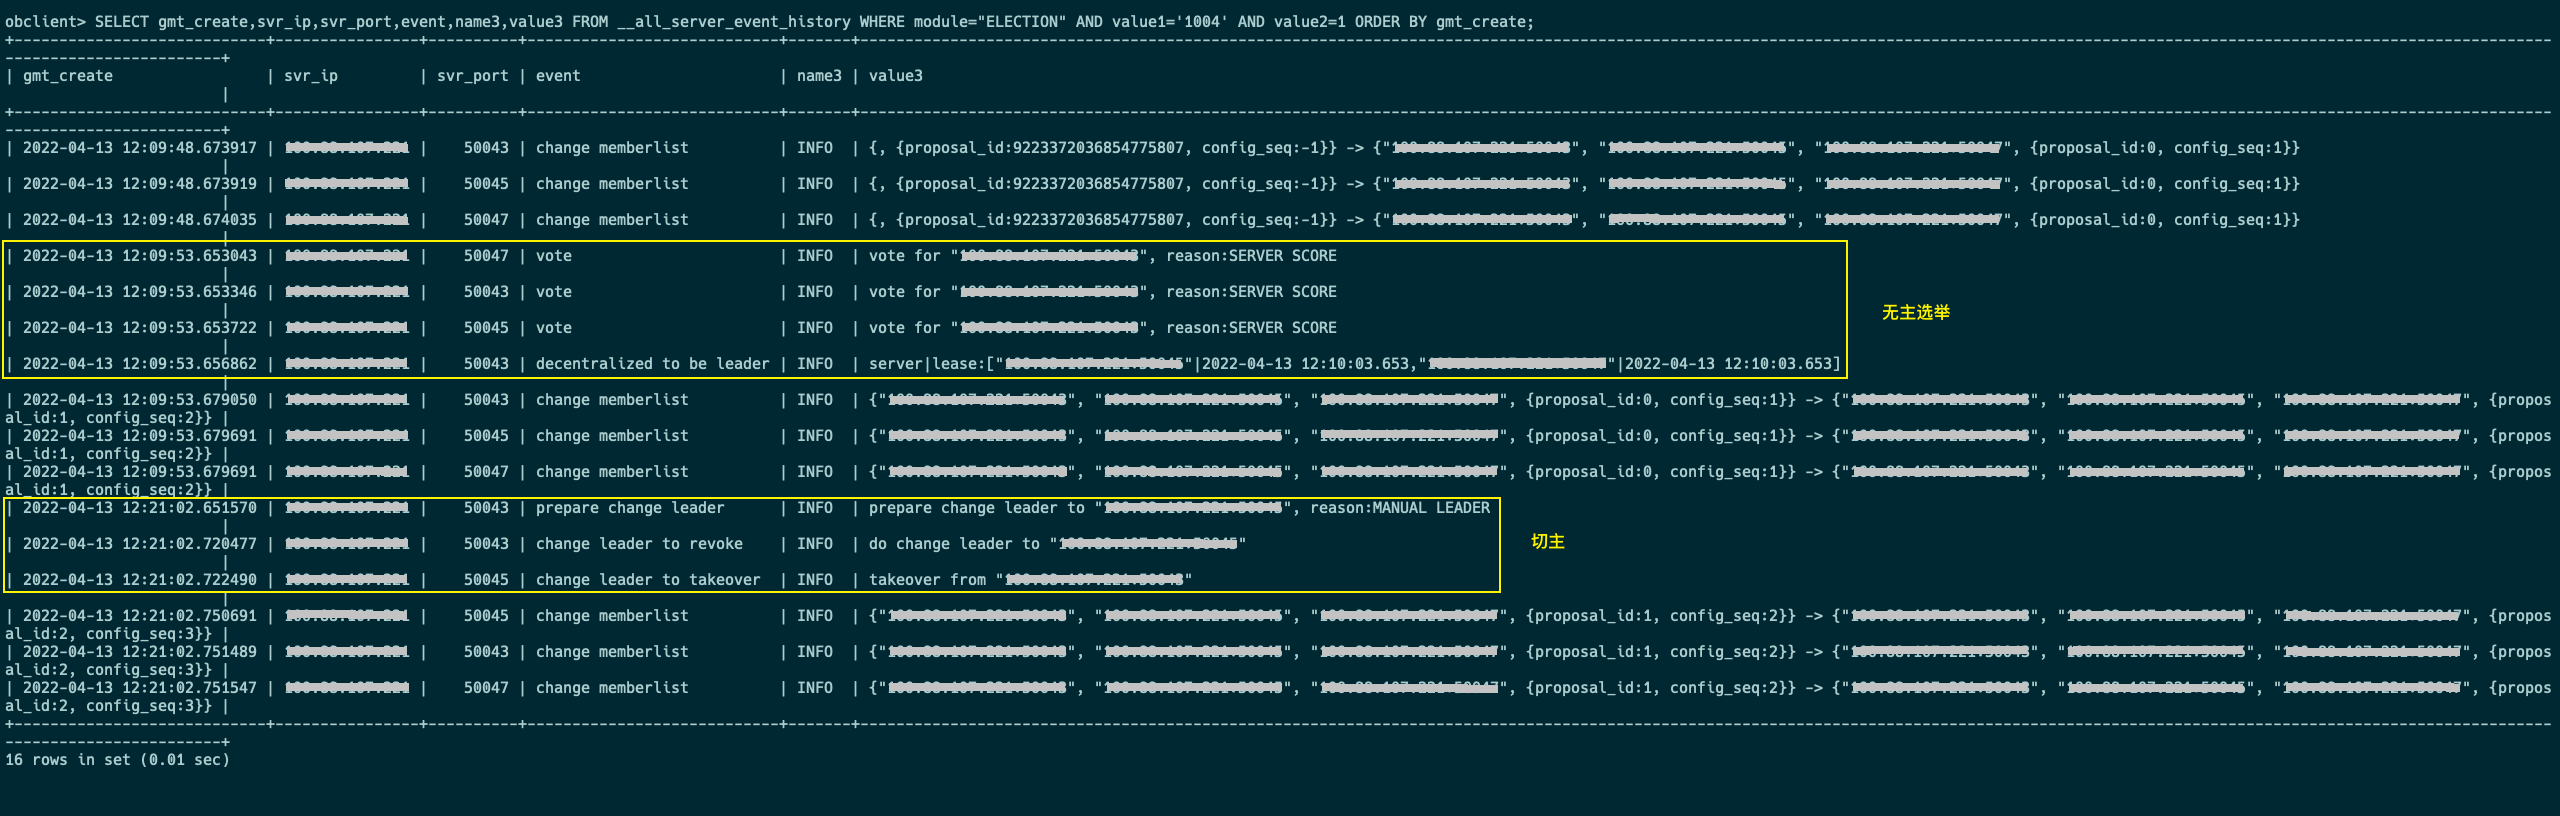Viewport: 2560px width, 816px height.
Task: Click the yellow 无主选举 annotation label
Action: [1916, 312]
